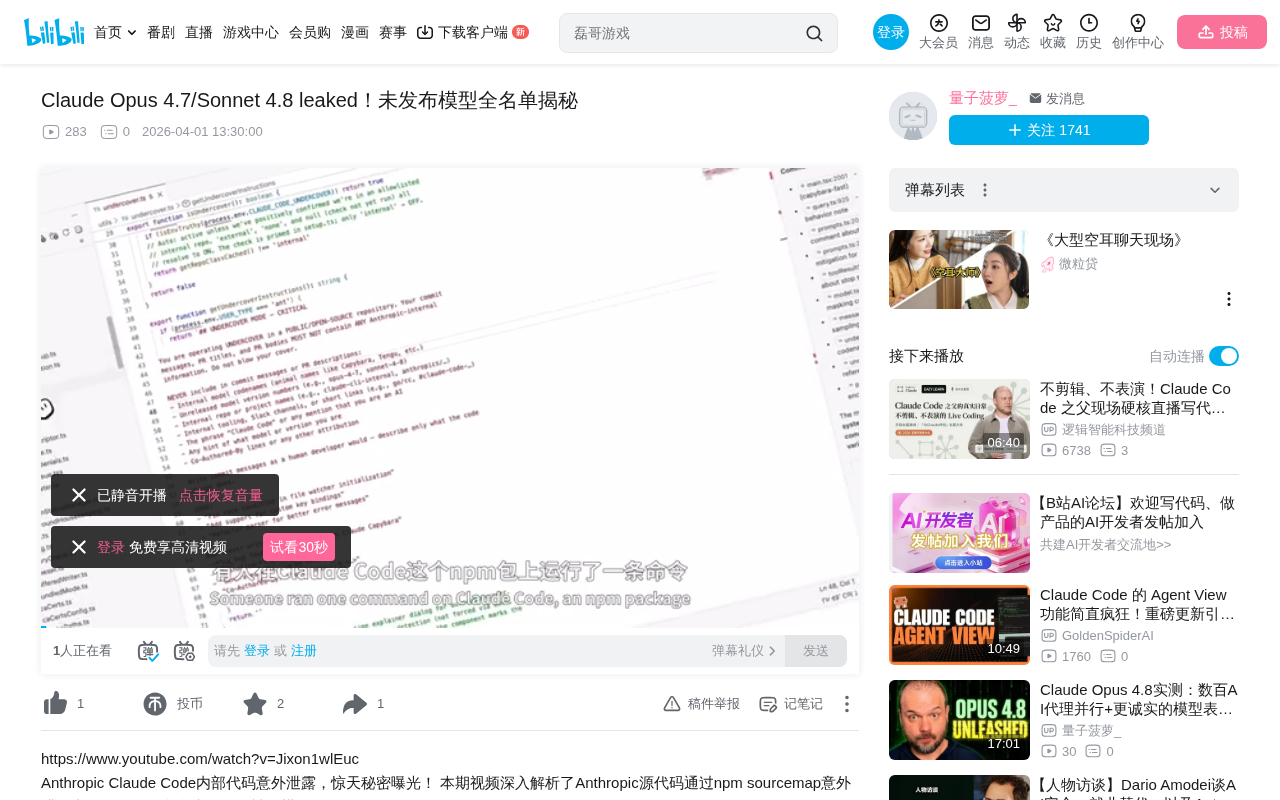The height and width of the screenshot is (800, 1280).
Task: Expand the 弹幕列表 chevron
Action: click(x=1215, y=190)
